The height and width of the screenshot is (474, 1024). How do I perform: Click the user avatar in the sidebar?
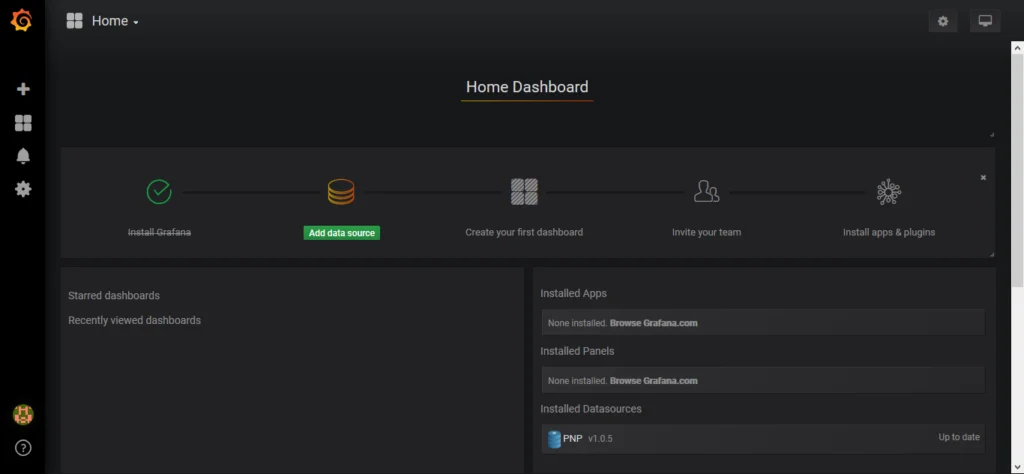click(23, 415)
